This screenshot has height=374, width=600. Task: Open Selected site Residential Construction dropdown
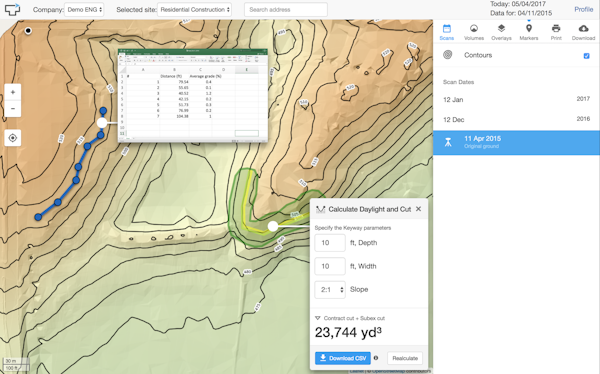pos(194,10)
